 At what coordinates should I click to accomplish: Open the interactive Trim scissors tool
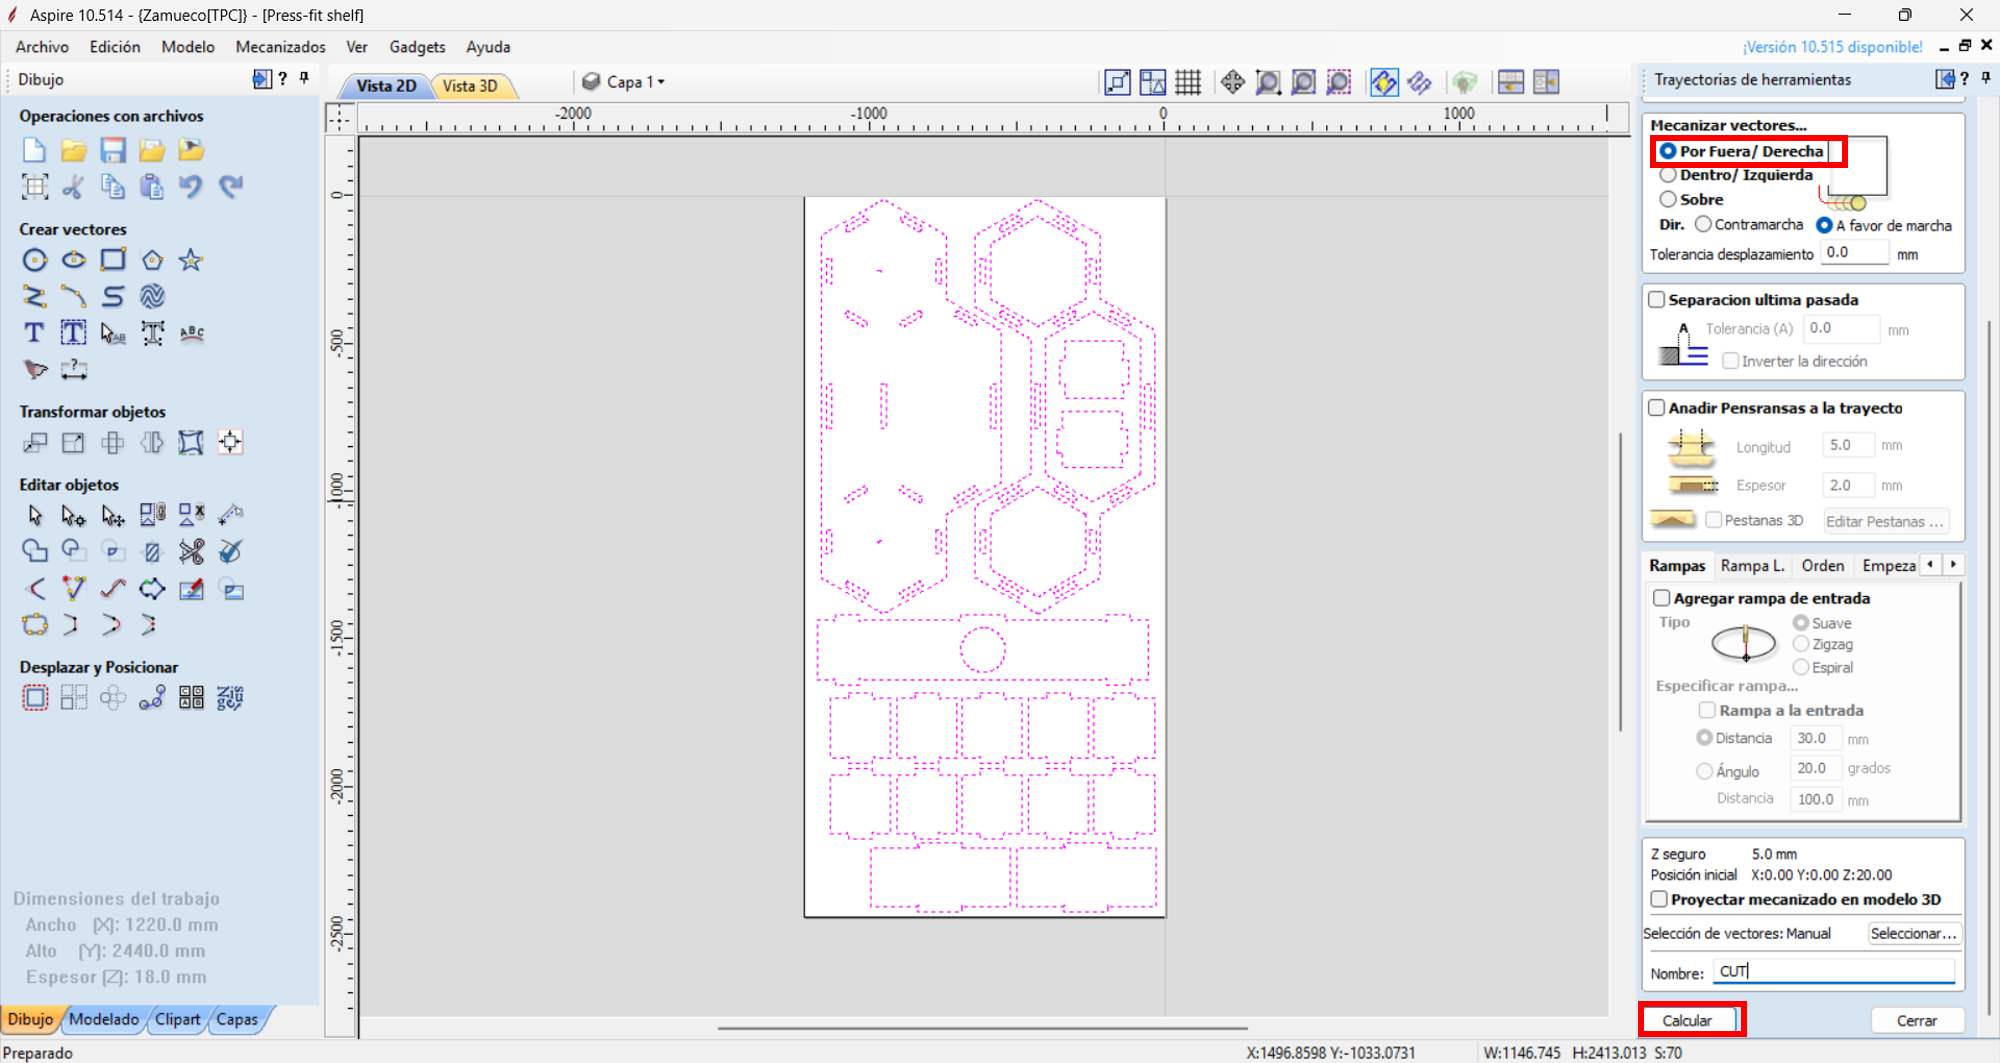tap(191, 551)
